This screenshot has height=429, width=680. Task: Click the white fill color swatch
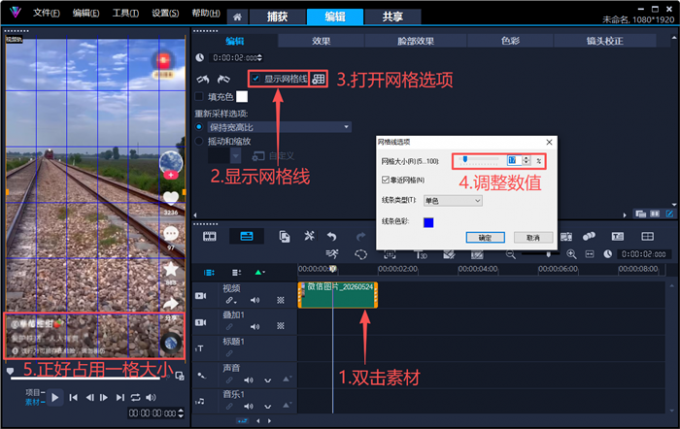[242, 96]
